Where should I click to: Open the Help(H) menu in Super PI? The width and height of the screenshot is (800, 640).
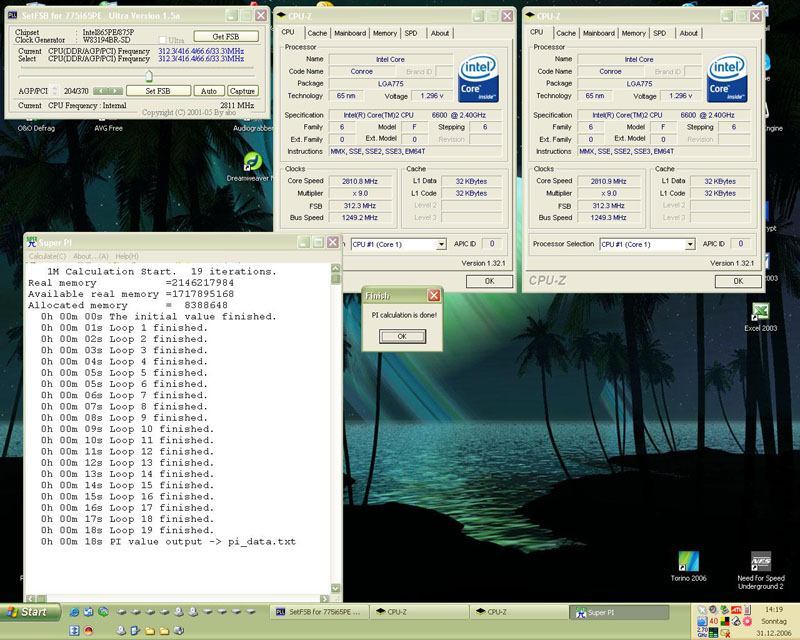[x=127, y=256]
